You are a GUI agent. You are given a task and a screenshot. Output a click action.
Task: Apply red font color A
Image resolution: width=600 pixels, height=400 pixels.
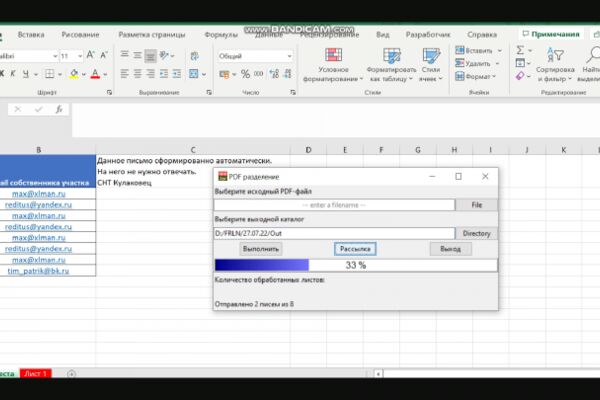[95, 73]
